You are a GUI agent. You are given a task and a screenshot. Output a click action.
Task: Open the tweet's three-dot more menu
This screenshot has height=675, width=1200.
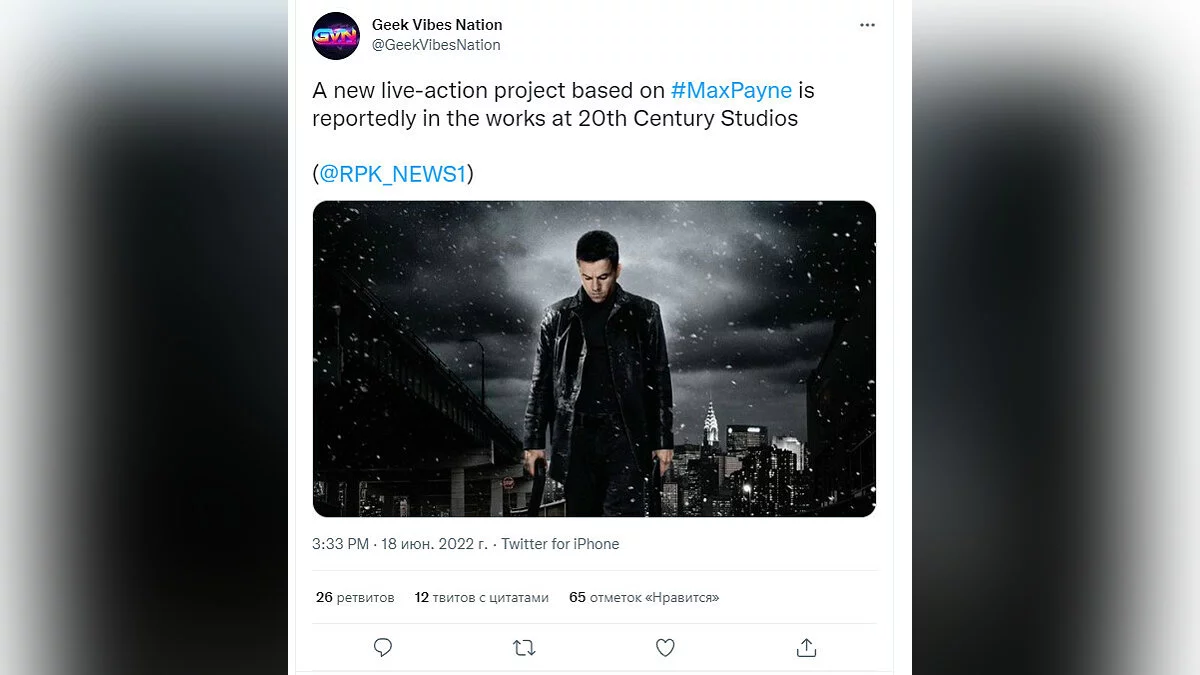(x=867, y=25)
